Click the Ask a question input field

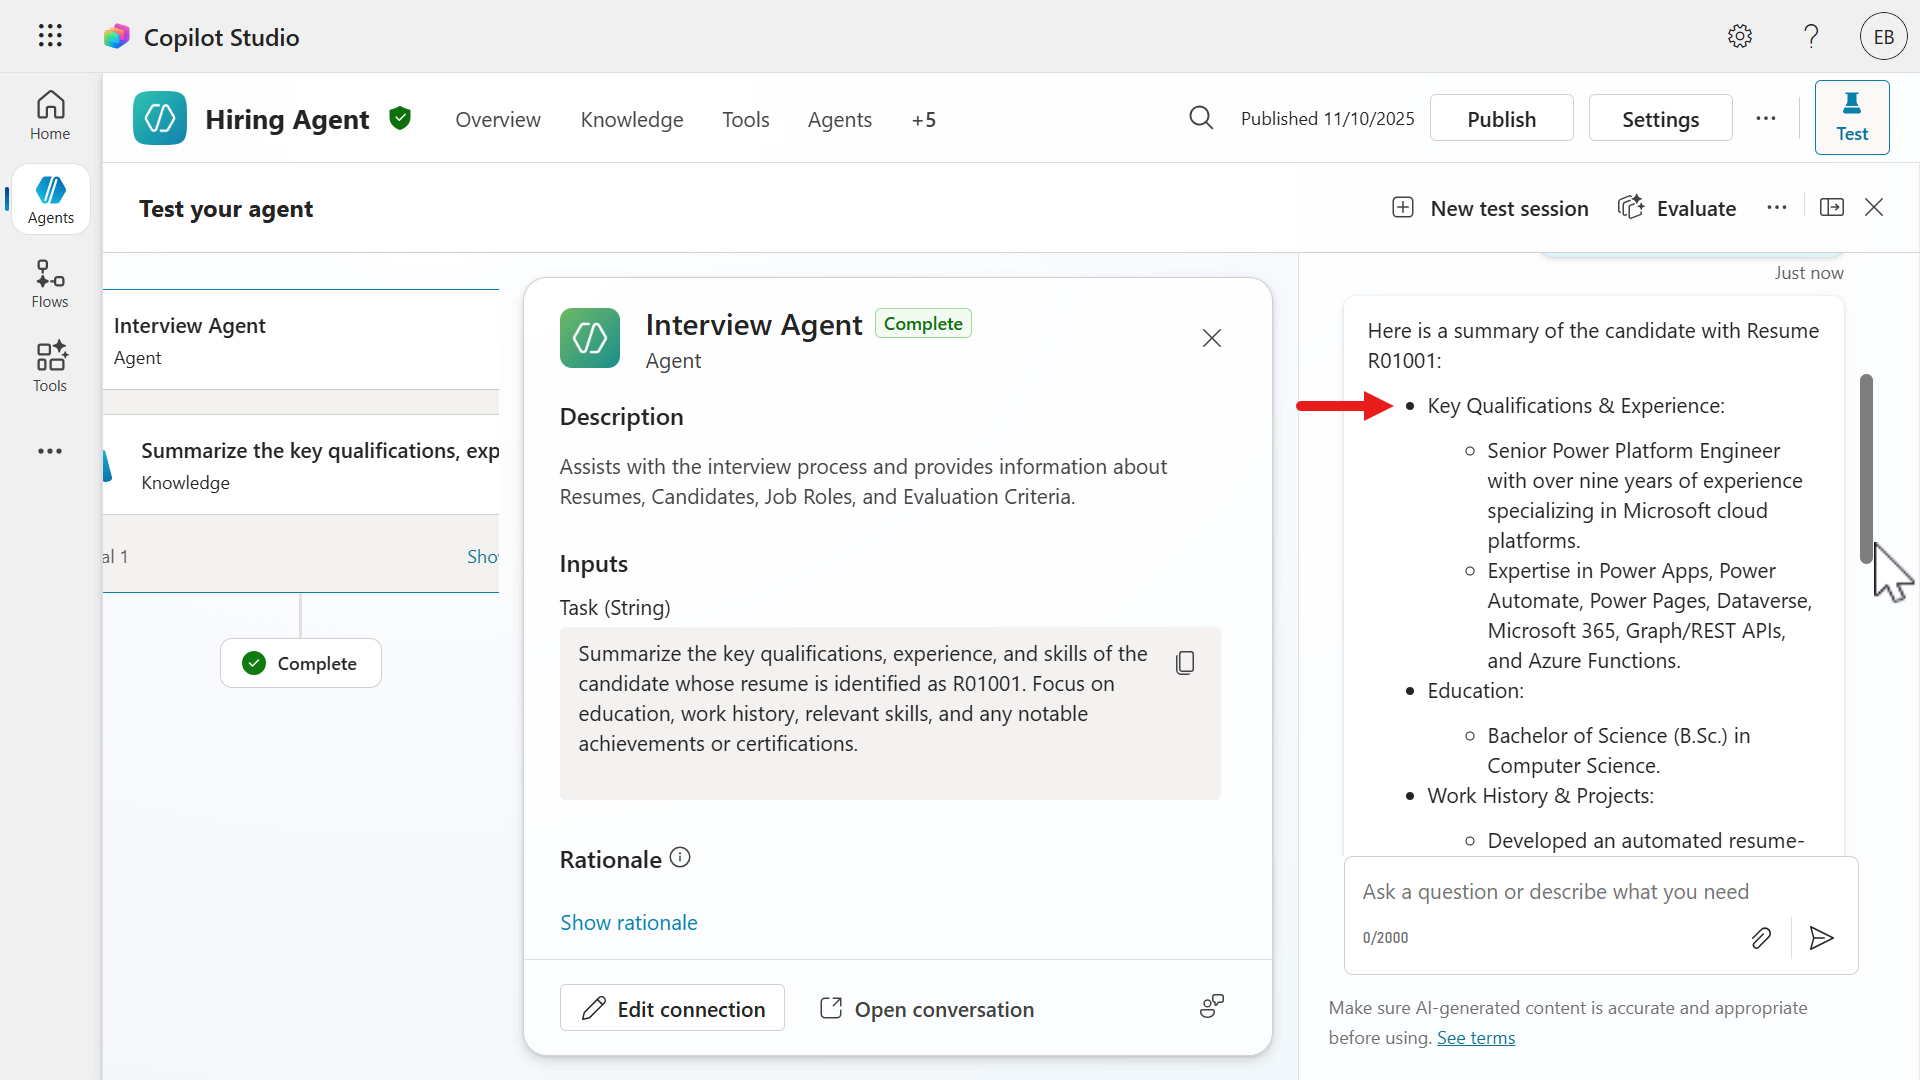point(1555,892)
